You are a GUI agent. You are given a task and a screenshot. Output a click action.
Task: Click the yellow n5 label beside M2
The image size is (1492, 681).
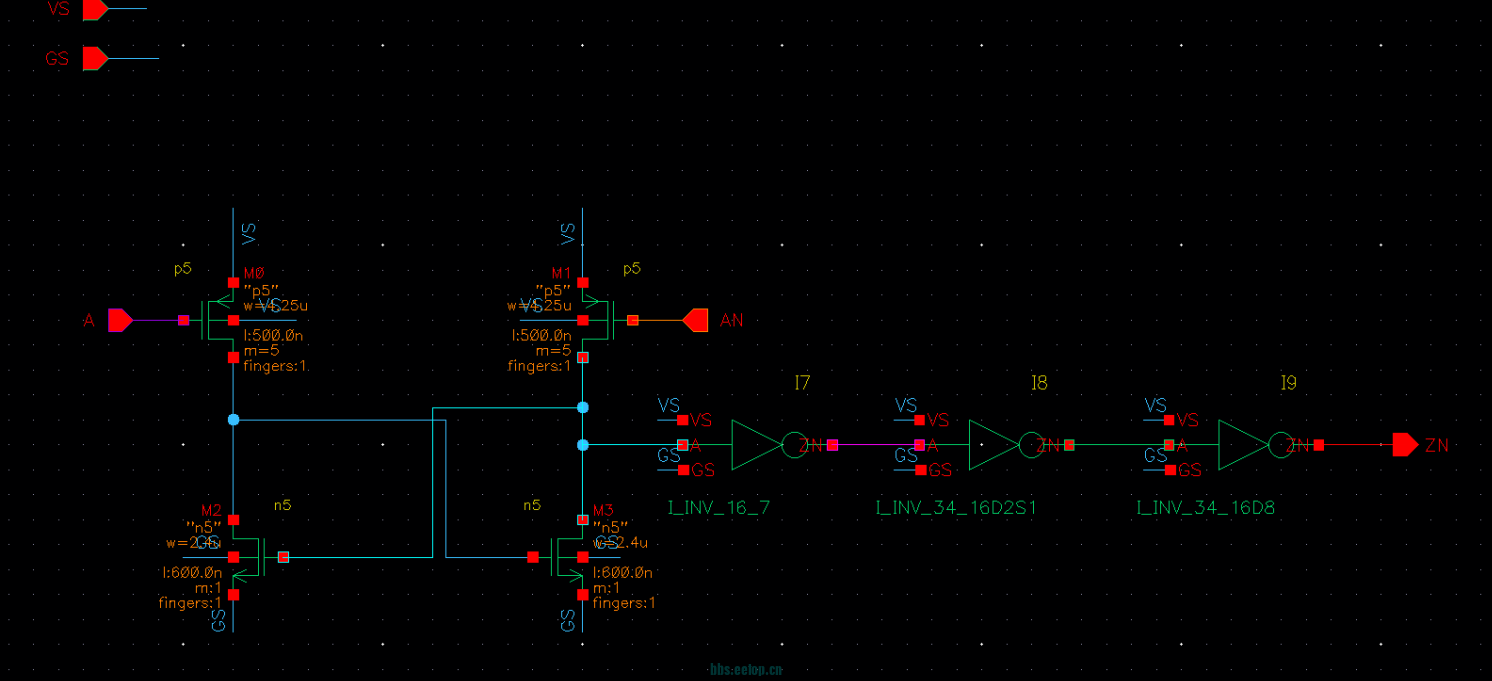[x=282, y=505]
